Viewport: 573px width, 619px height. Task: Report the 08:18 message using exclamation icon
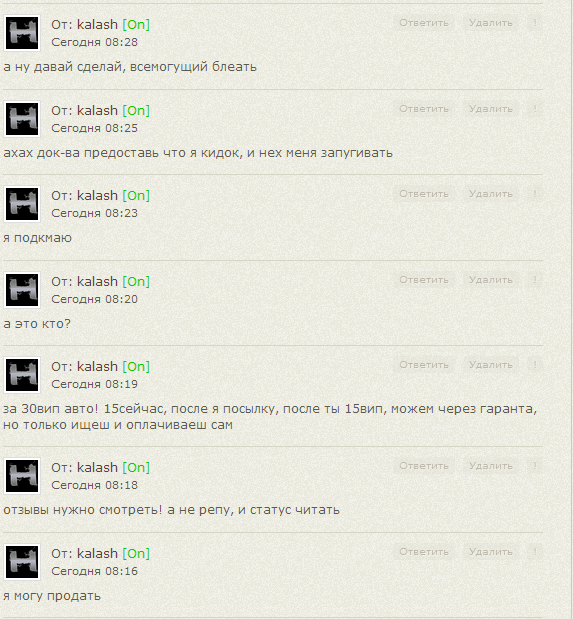(535, 466)
